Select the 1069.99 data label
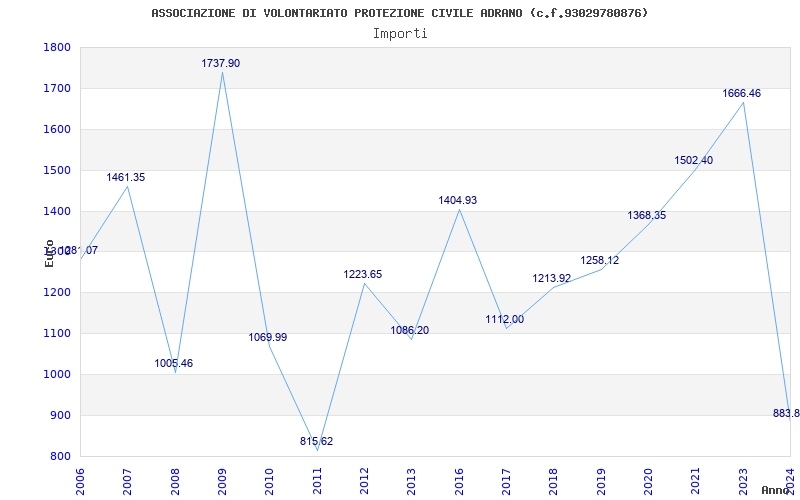This screenshot has height=500, width=800. (x=268, y=337)
